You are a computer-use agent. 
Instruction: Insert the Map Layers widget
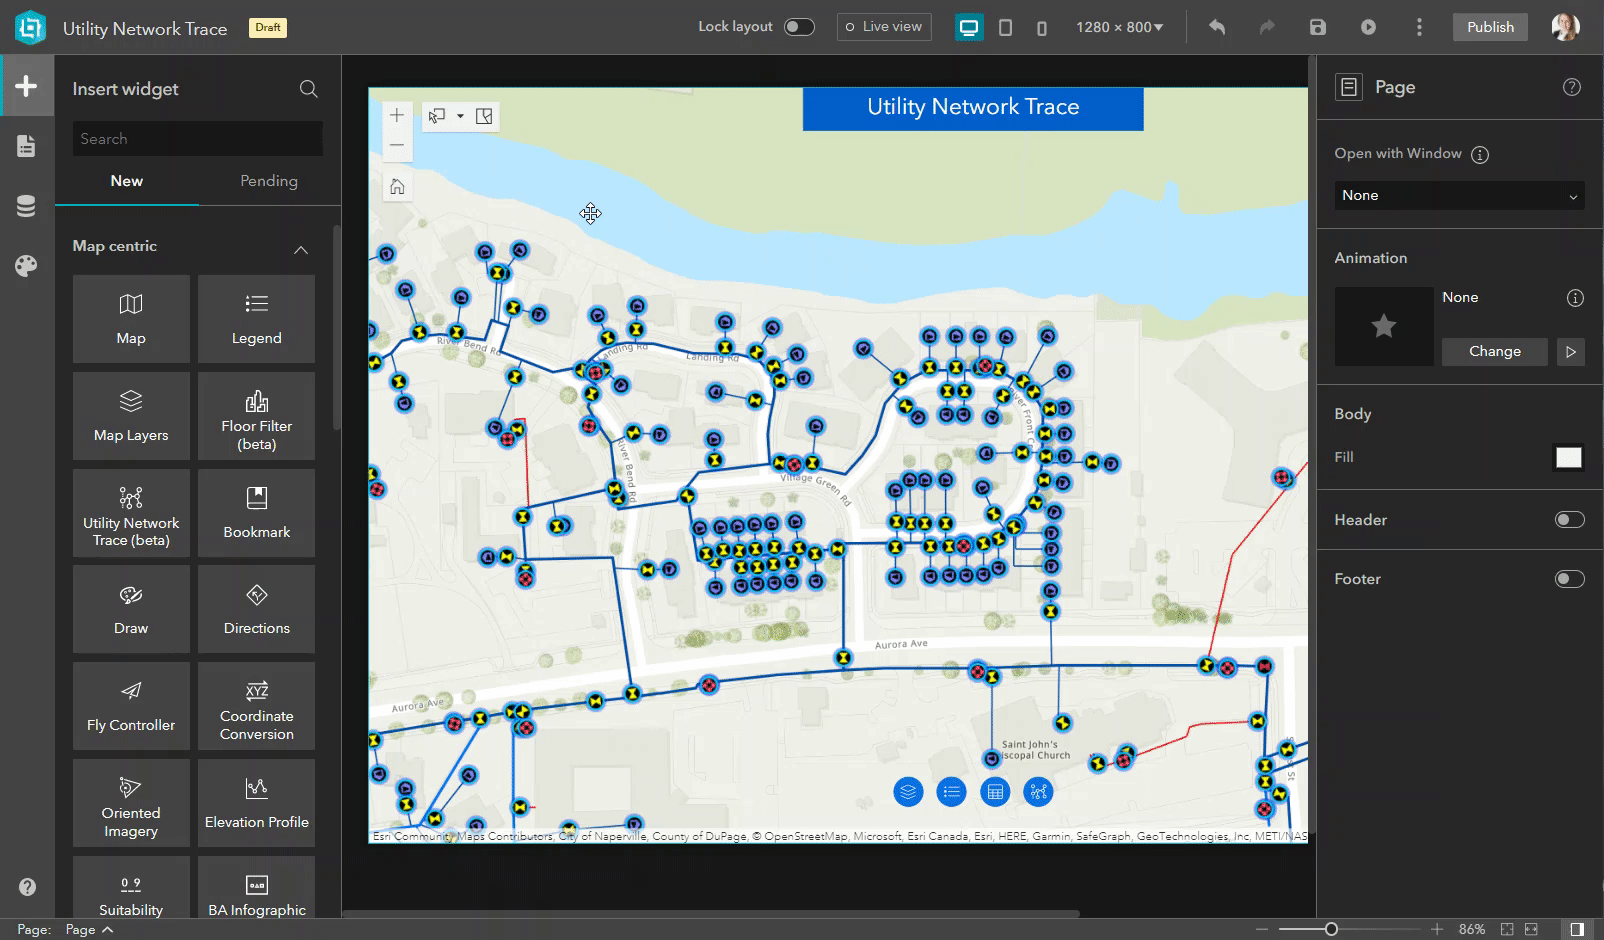(130, 415)
